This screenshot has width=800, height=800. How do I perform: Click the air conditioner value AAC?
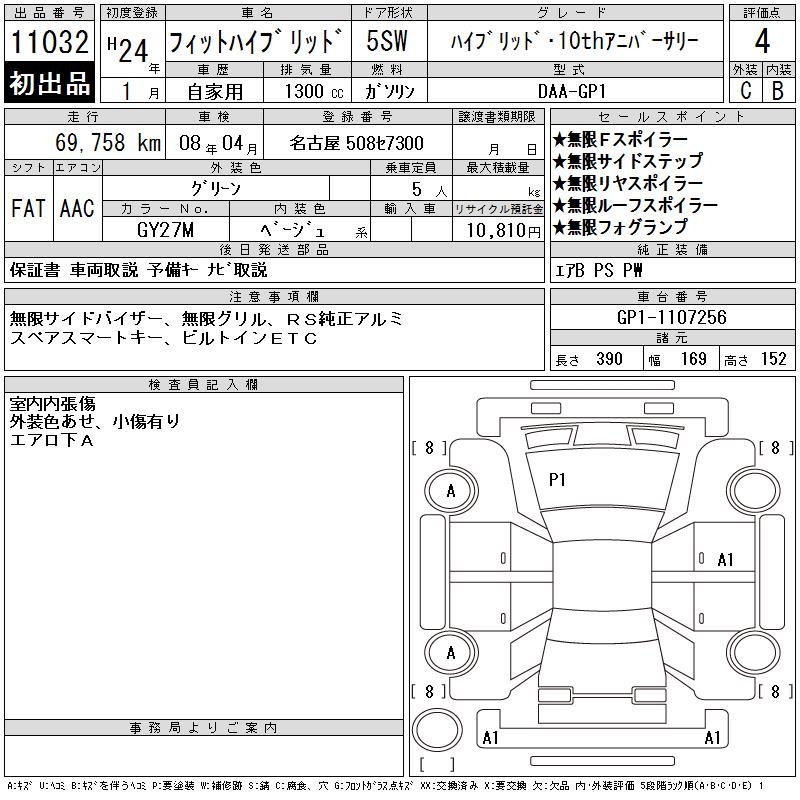77,208
